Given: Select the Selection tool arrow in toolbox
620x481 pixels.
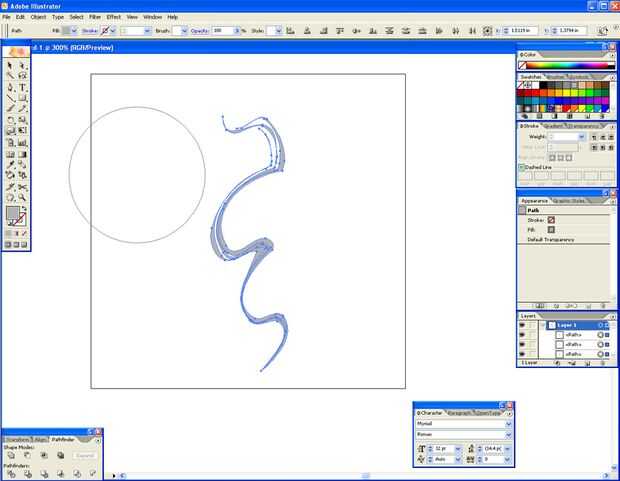Looking at the screenshot, I should tap(10, 65).
